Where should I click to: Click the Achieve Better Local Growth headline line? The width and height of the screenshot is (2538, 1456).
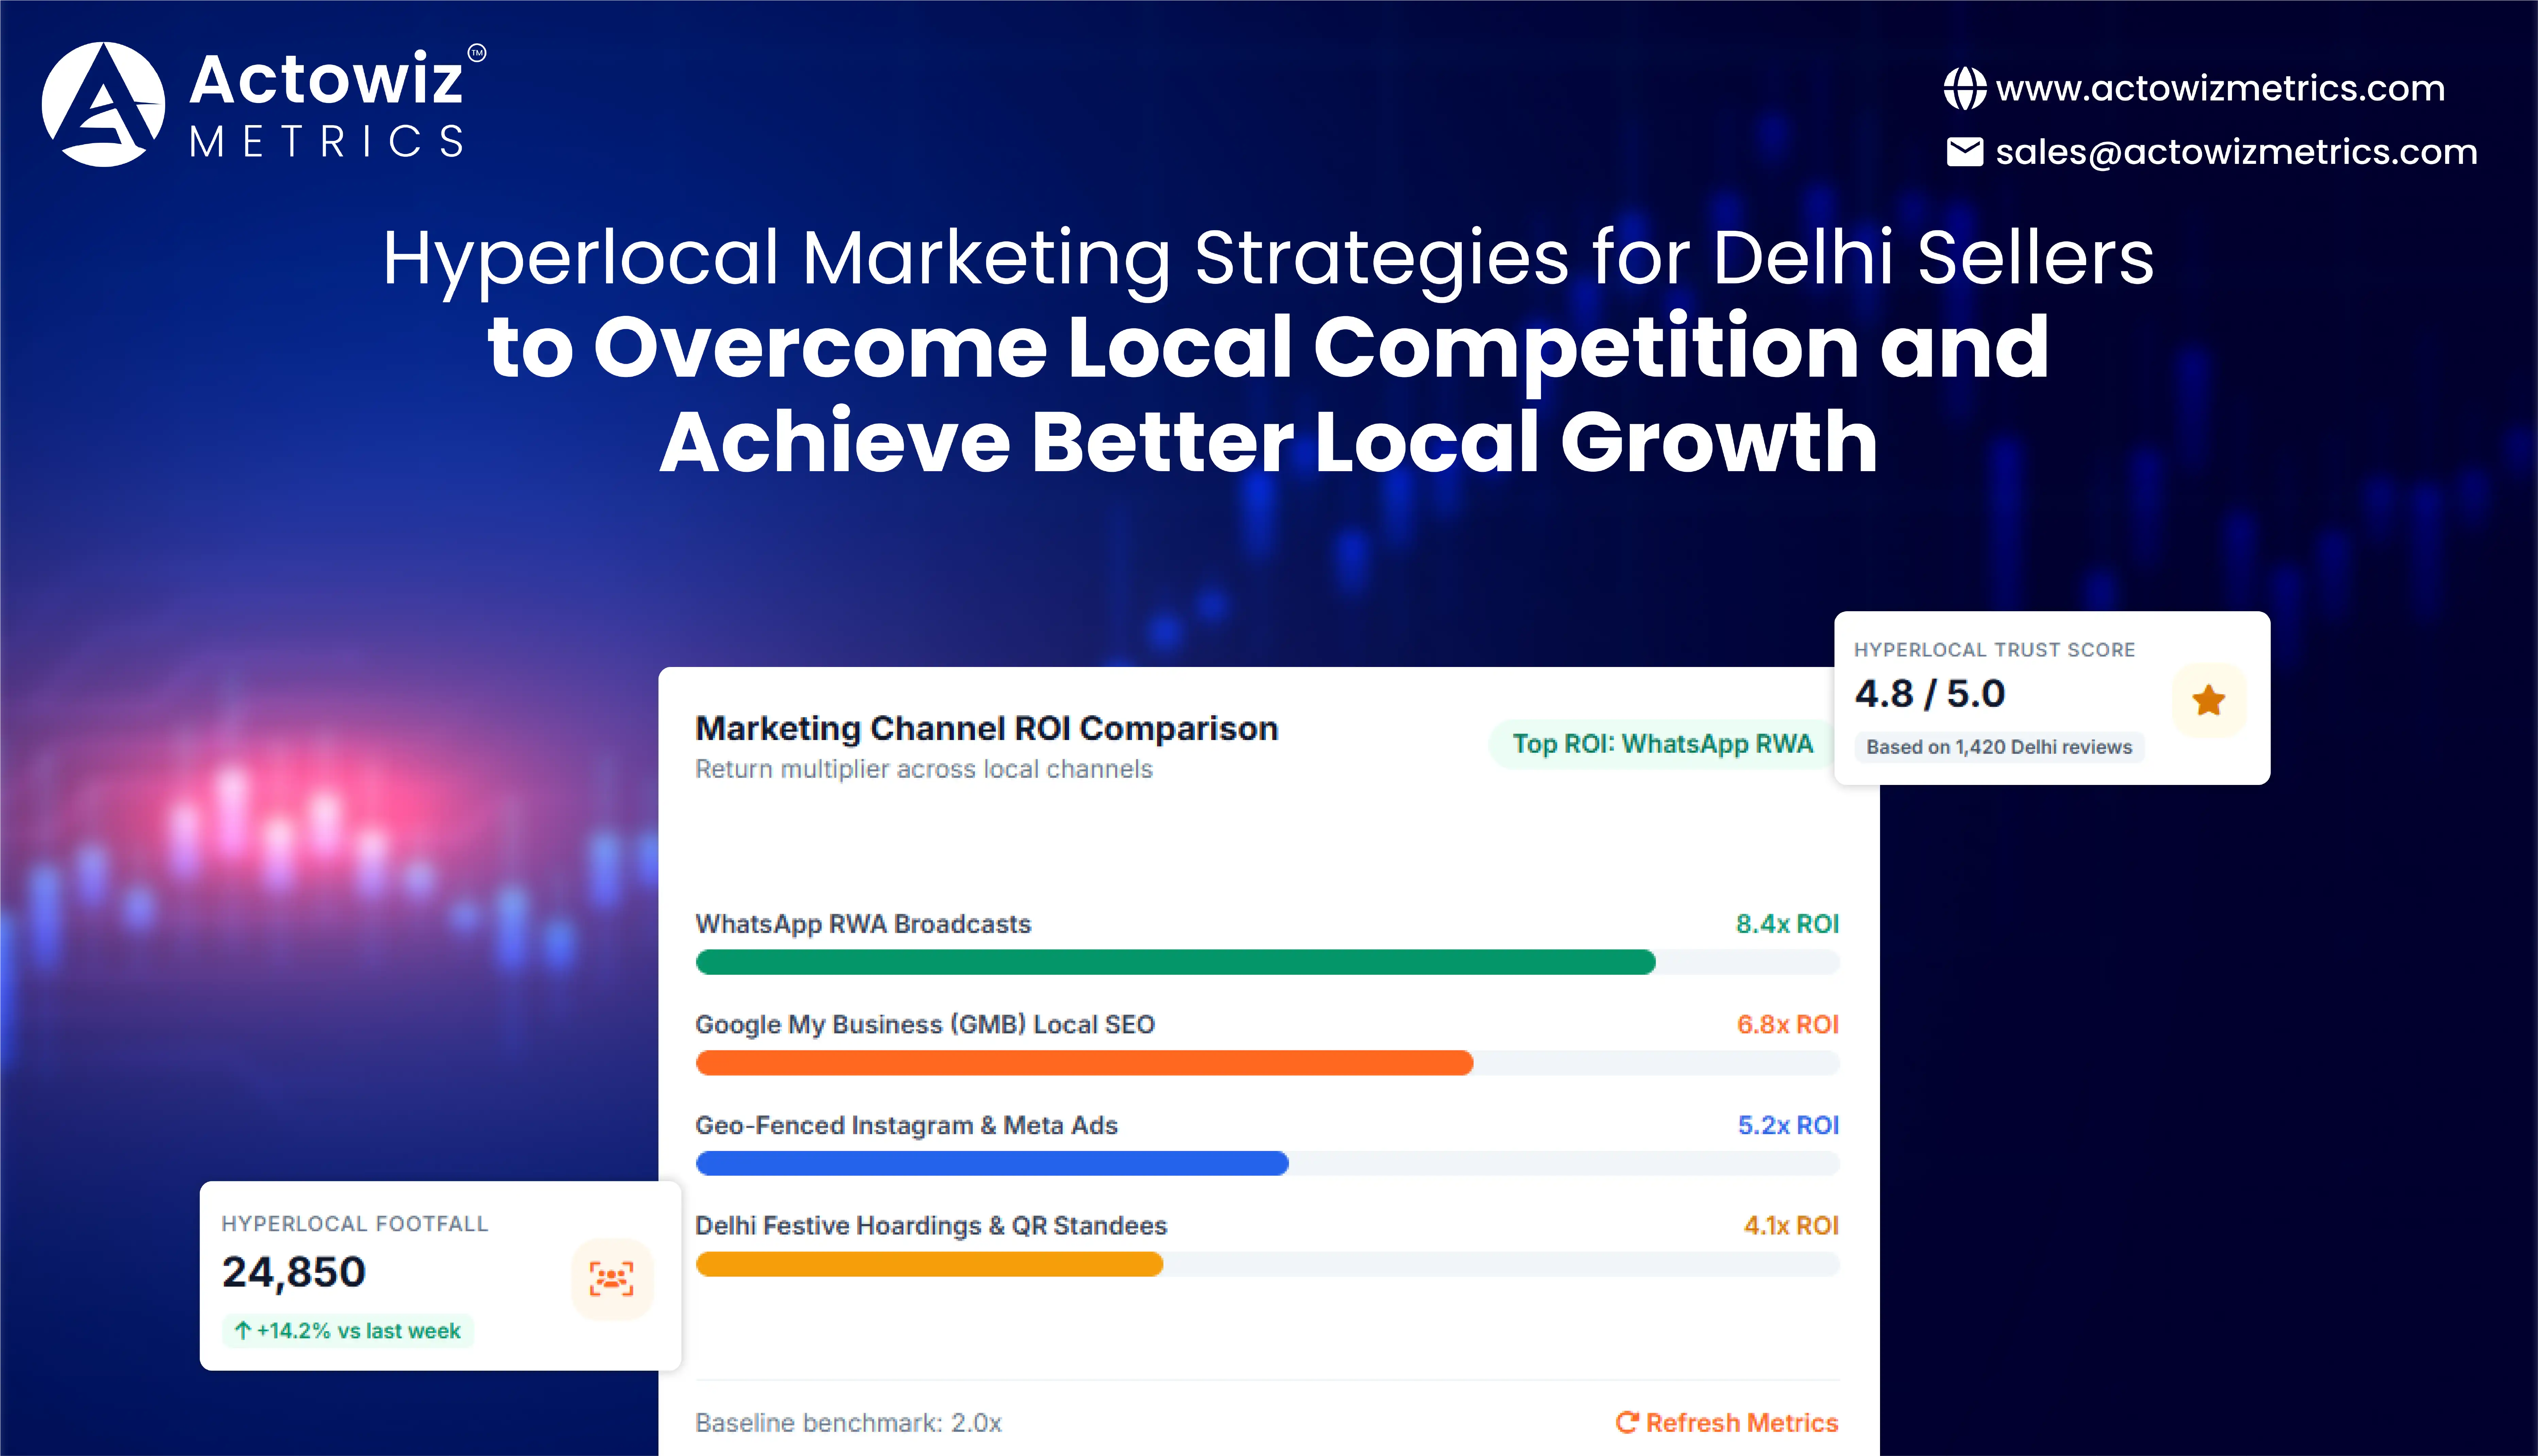click(x=1268, y=441)
